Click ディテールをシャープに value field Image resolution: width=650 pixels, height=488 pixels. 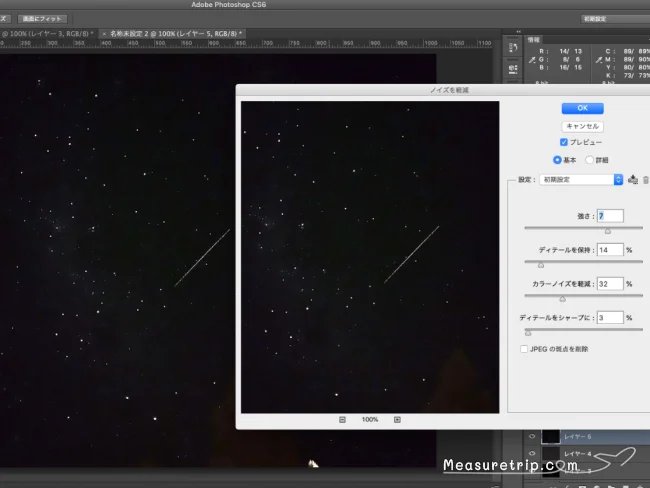(610, 318)
